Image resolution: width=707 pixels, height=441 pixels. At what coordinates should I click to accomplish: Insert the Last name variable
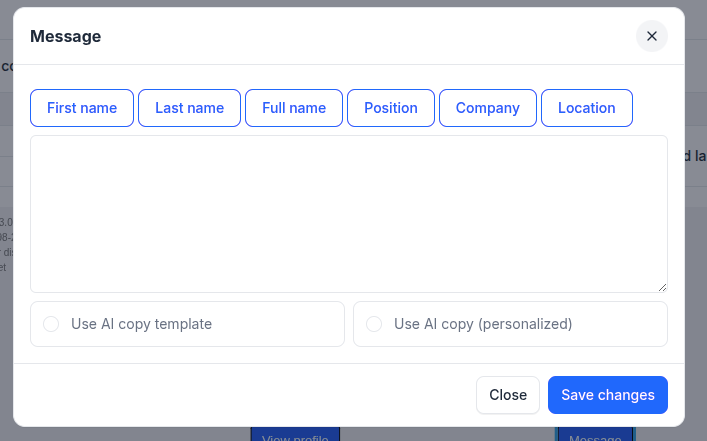(189, 108)
